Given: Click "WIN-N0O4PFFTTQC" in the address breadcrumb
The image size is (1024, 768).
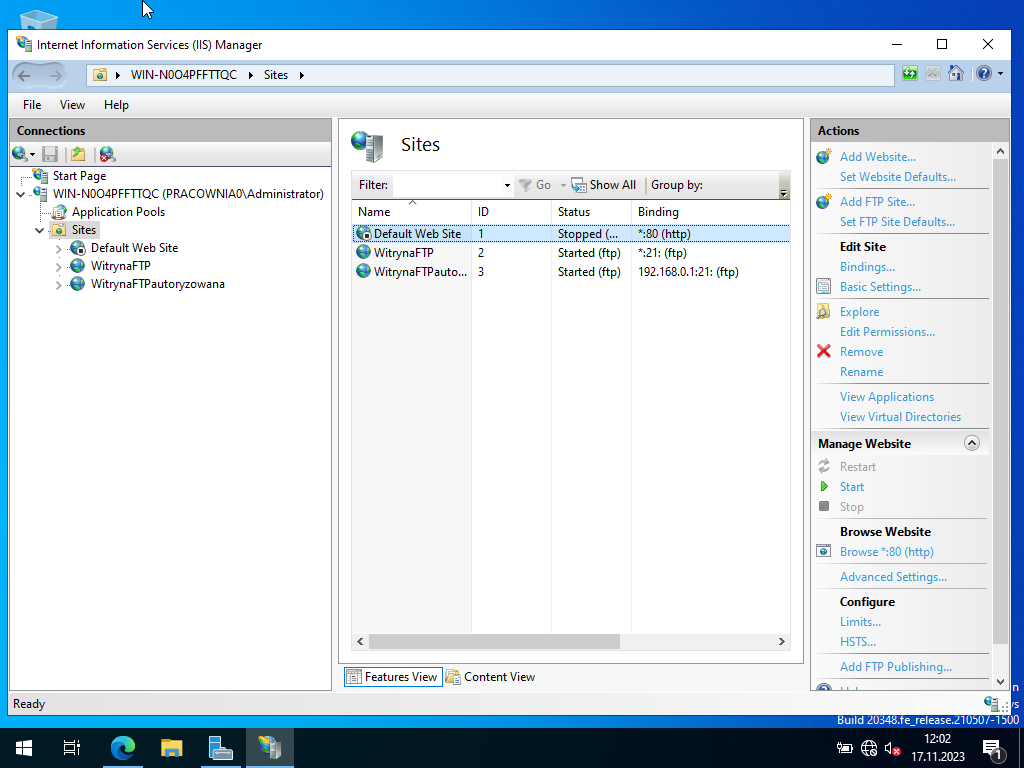Looking at the screenshot, I should [x=184, y=74].
